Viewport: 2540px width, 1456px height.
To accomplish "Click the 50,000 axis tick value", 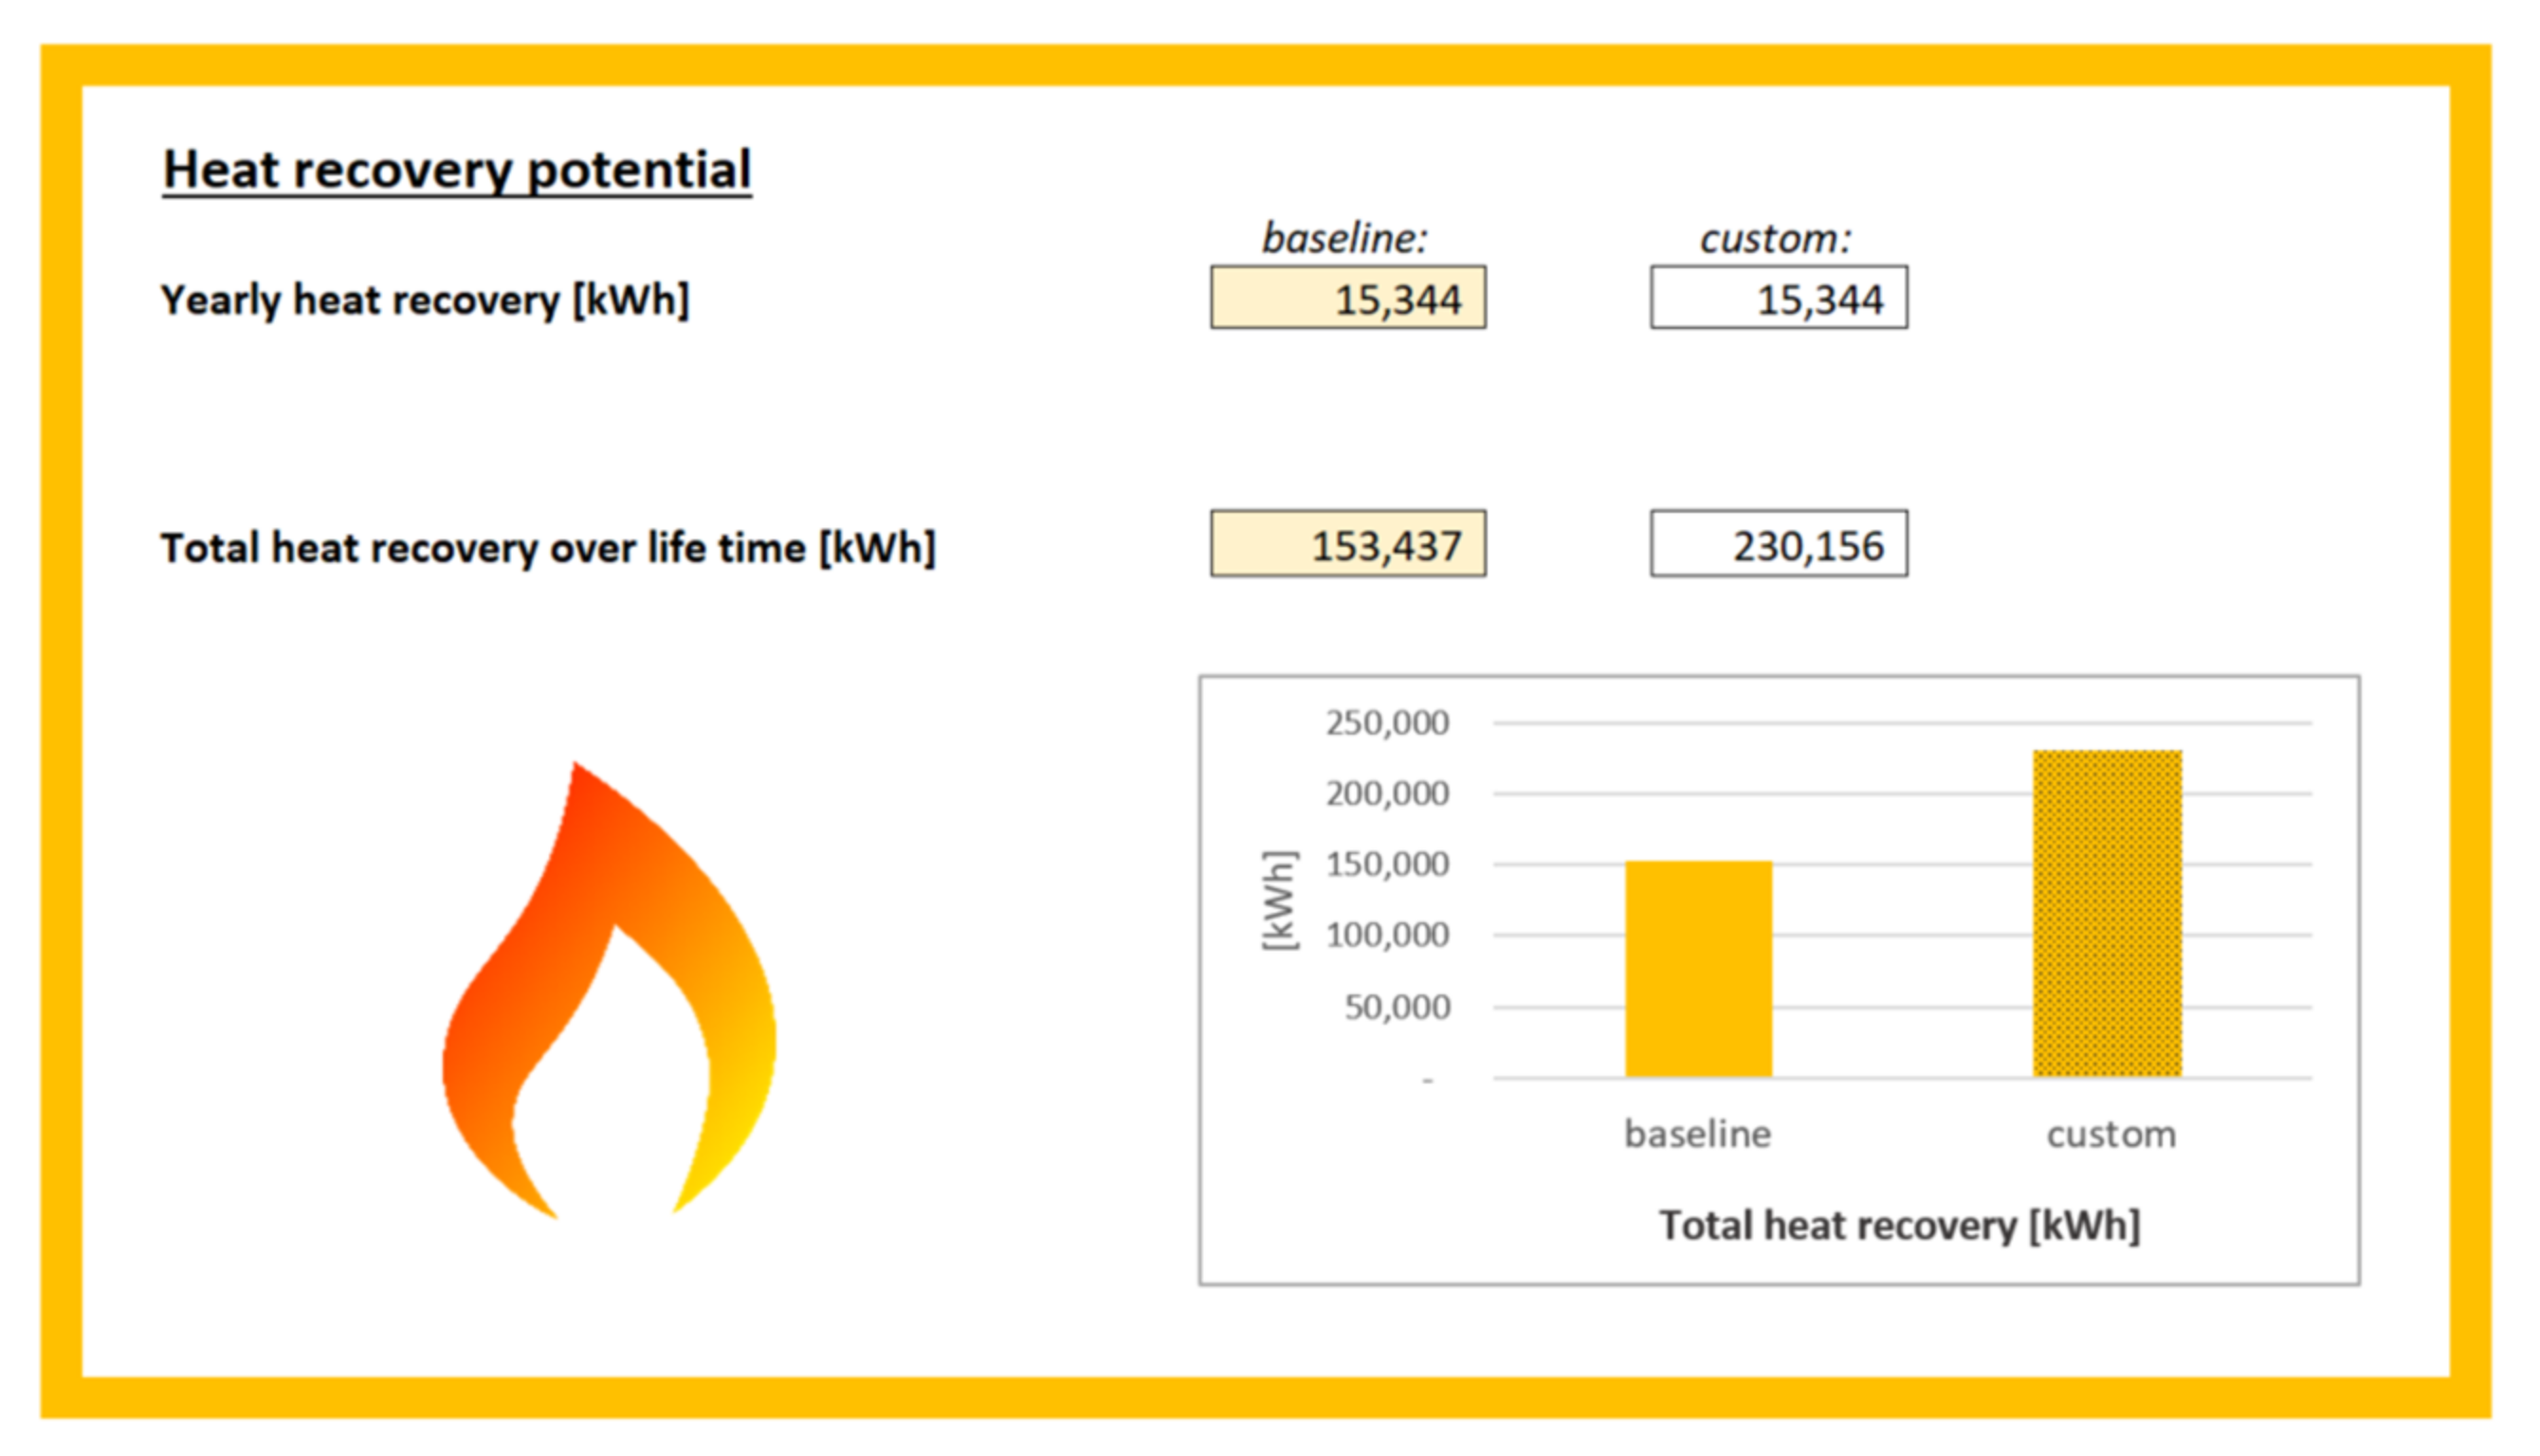I will coord(1396,1006).
